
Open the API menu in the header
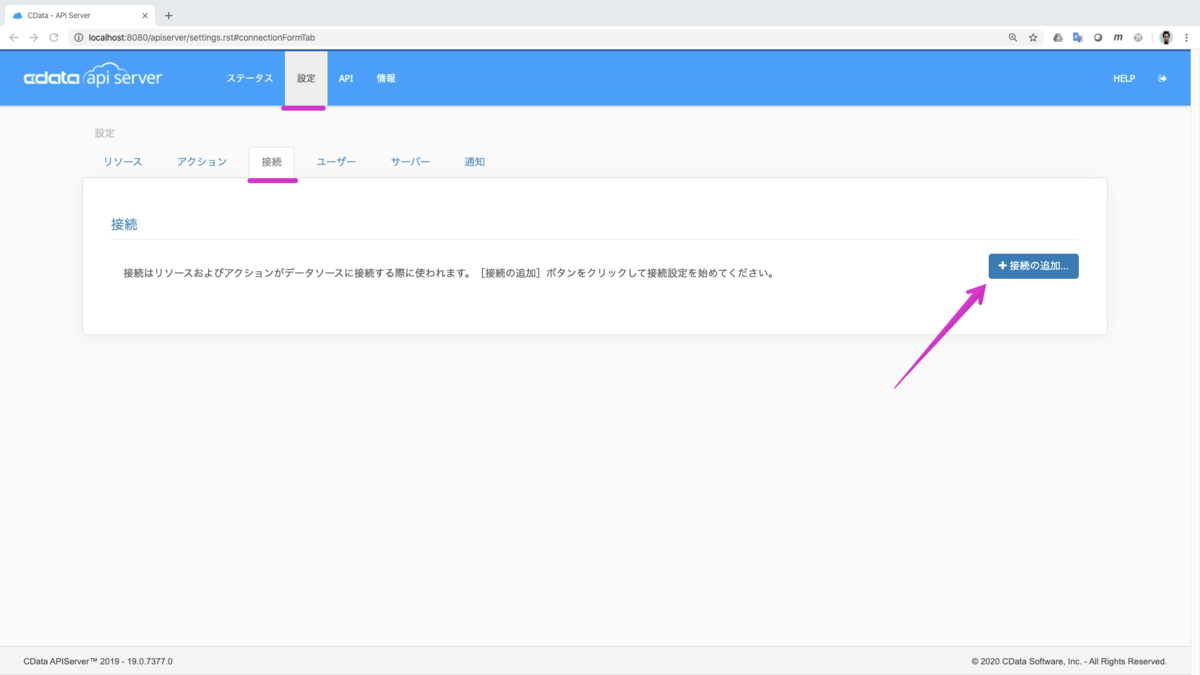tap(346, 78)
